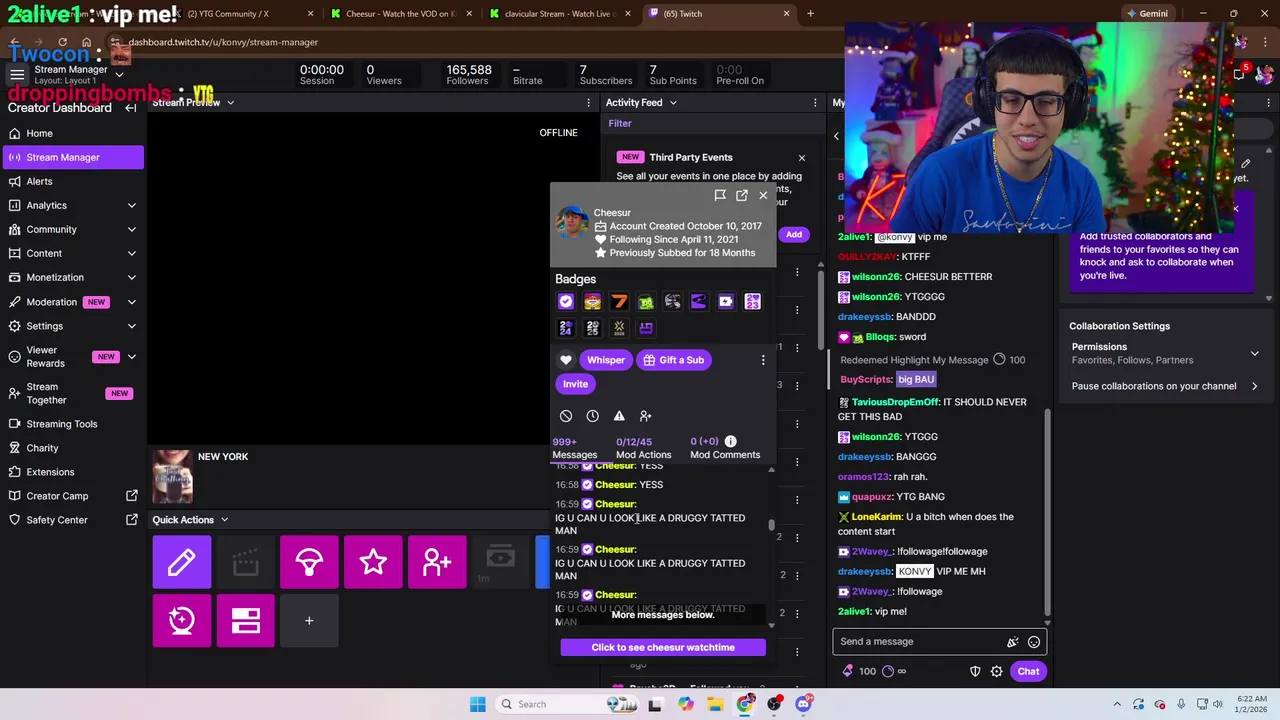This screenshot has height=720, width=1280.
Task: Close the Cheesur user card
Action: pyautogui.click(x=763, y=196)
